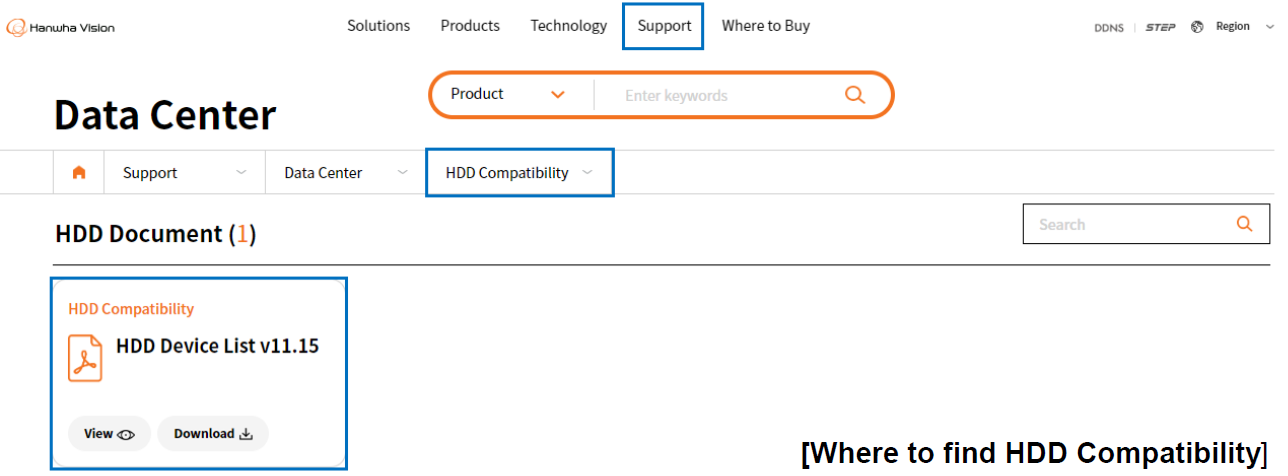The width and height of the screenshot is (1288, 476).
Task: Click the globe Region icon
Action: (x=1197, y=27)
